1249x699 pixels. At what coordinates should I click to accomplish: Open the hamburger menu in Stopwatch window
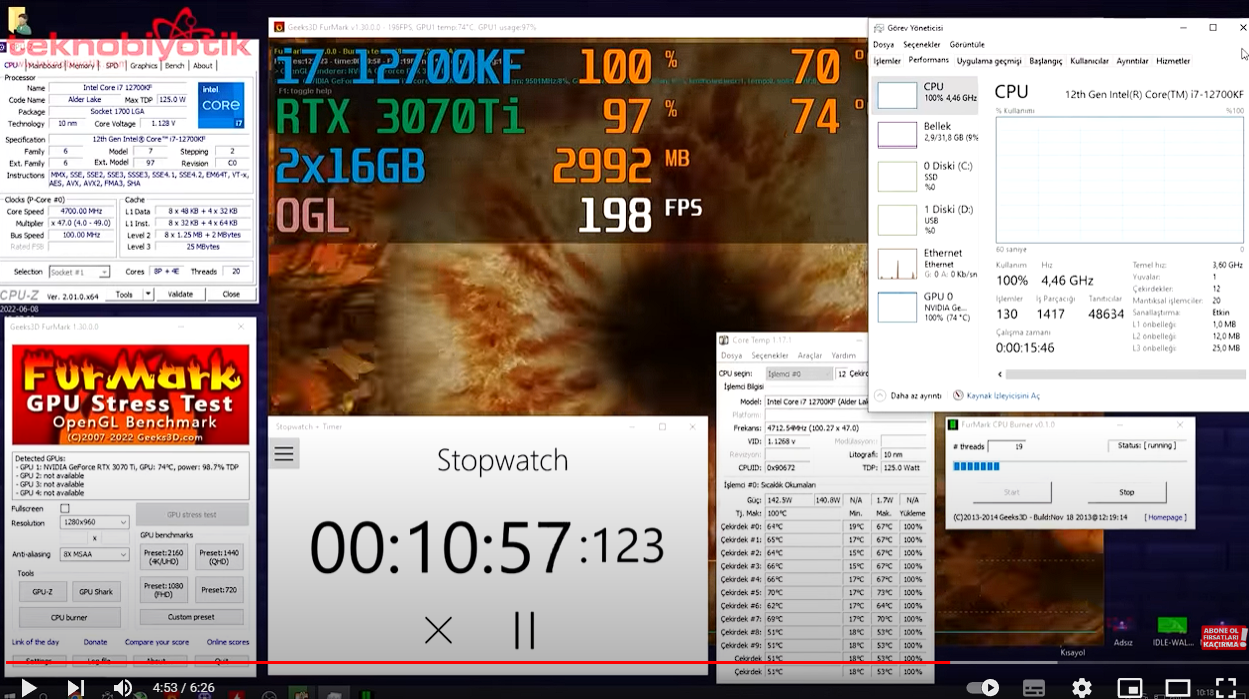[284, 454]
